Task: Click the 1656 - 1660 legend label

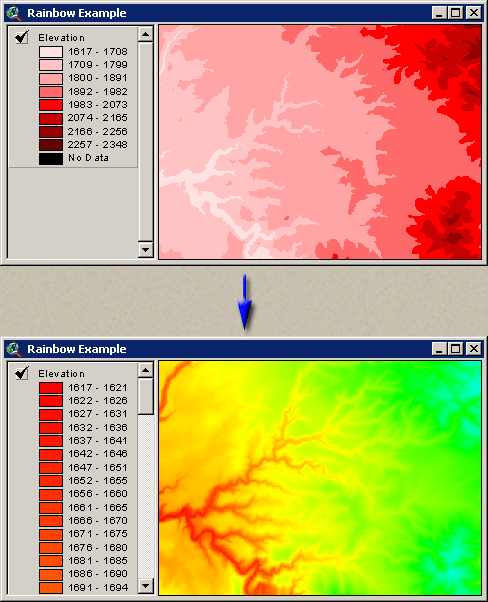Action: coord(98,494)
